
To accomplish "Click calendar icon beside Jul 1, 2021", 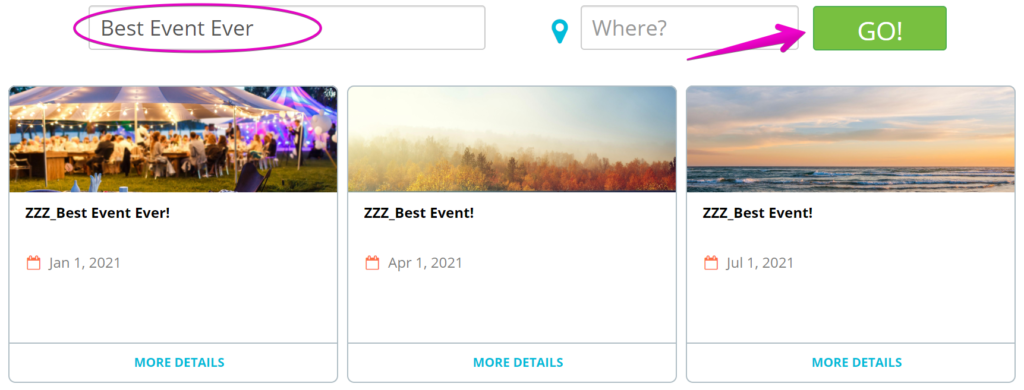I will [x=711, y=263].
